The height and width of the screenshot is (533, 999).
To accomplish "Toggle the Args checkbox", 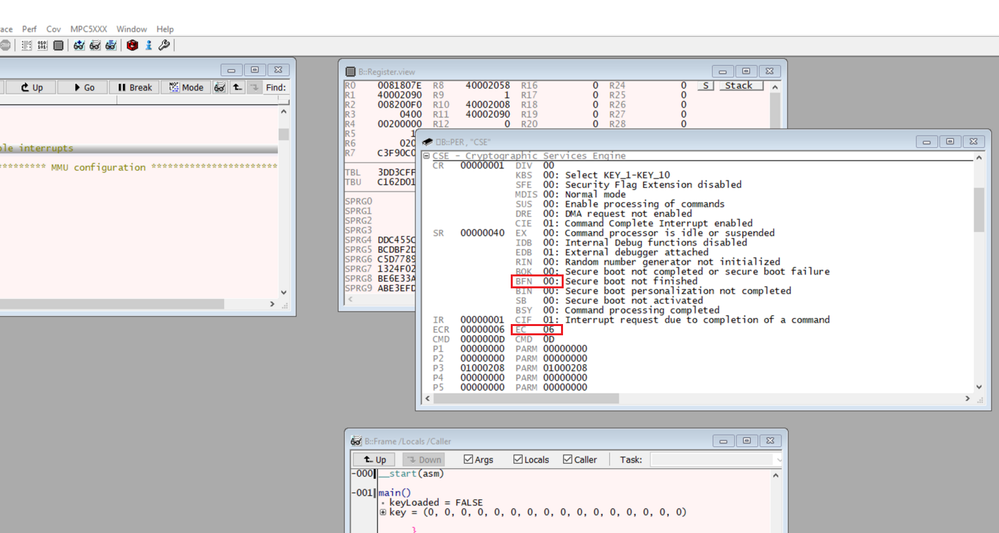I will (468, 459).
